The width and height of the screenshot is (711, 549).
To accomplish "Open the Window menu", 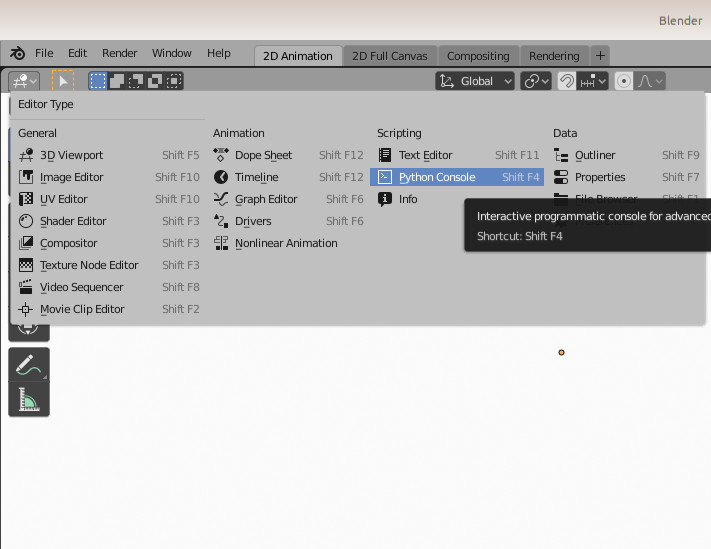I will tap(171, 53).
